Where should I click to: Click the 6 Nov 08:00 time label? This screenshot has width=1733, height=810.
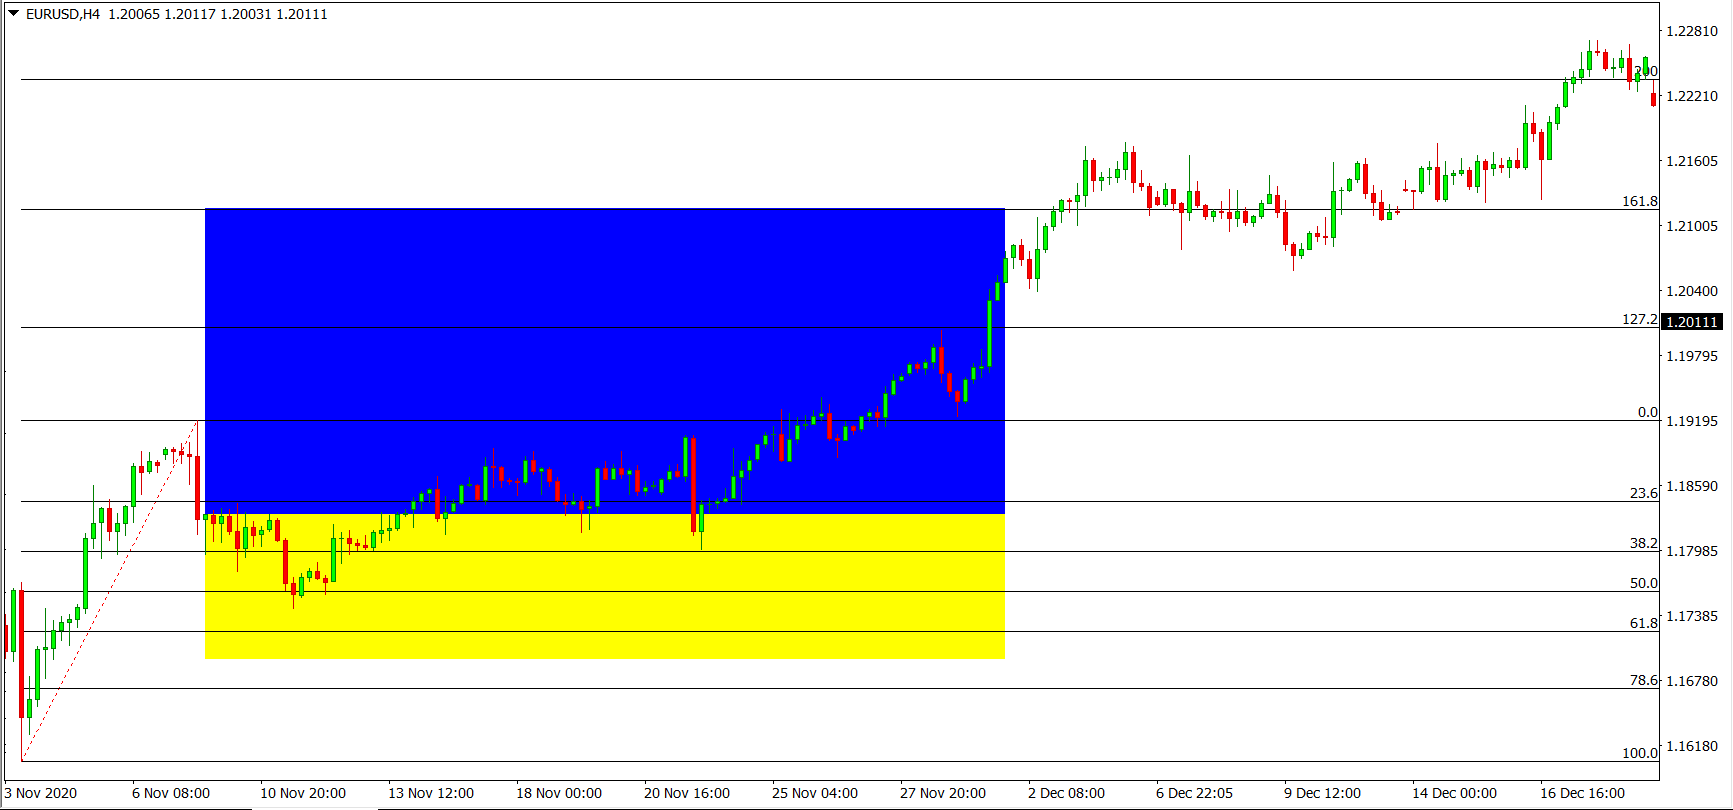coord(171,793)
